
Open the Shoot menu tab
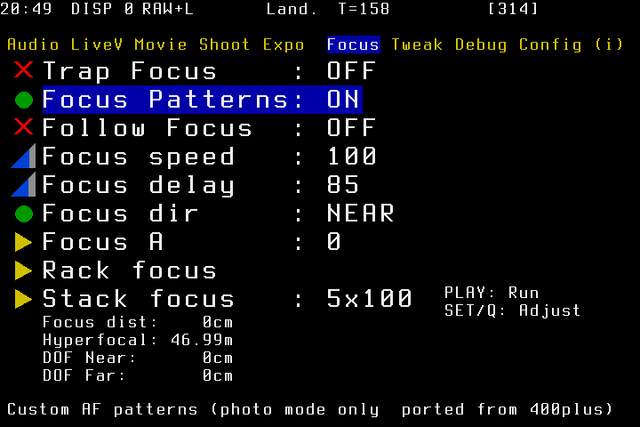[224, 44]
